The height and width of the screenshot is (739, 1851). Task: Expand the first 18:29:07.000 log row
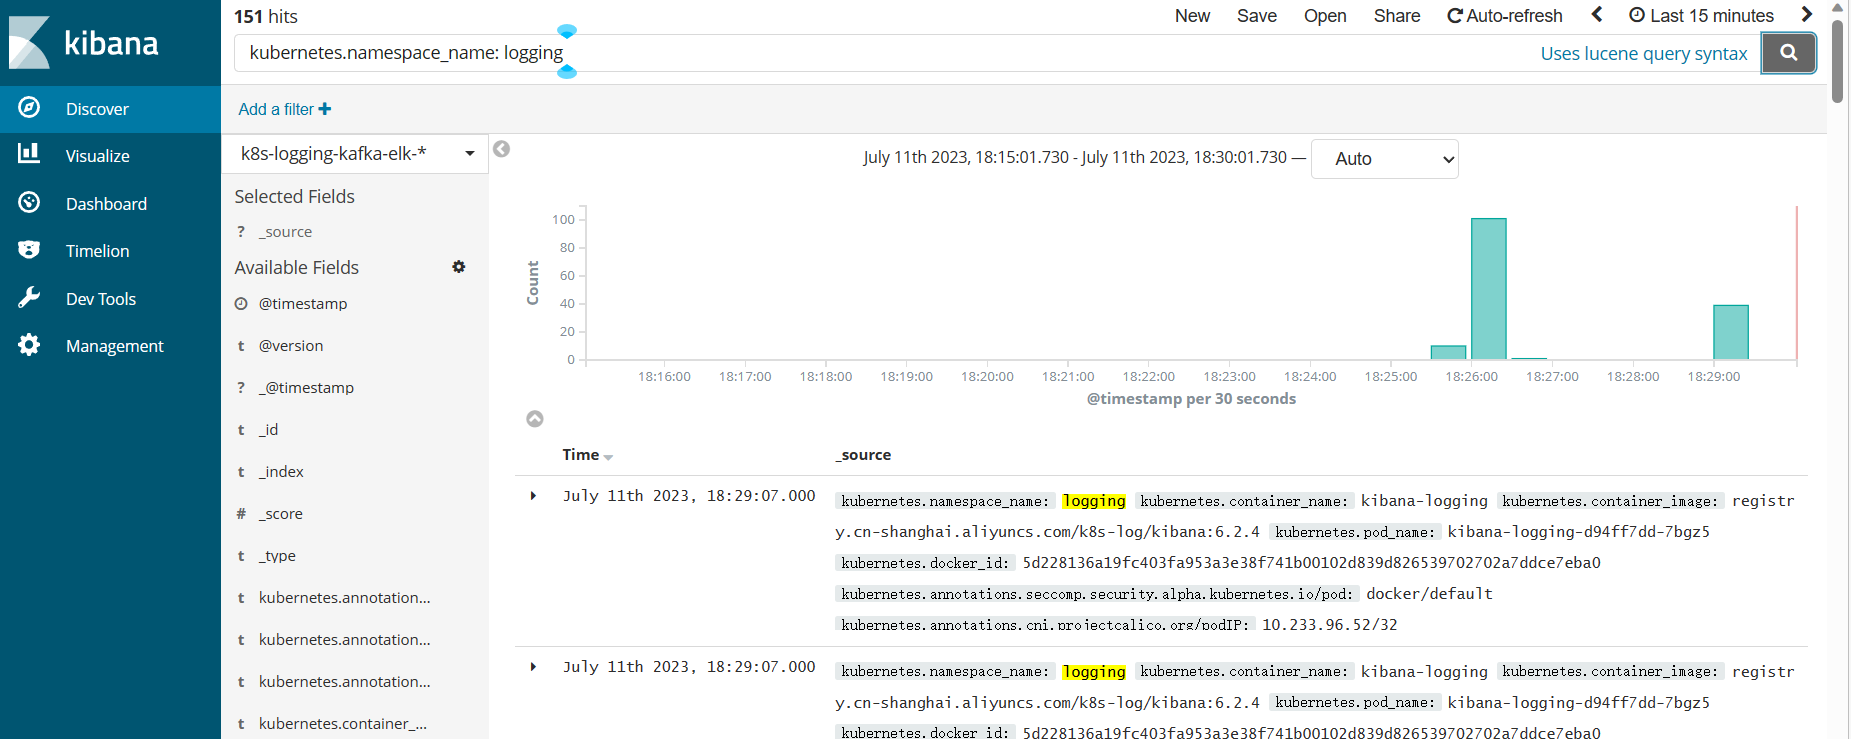[533, 496]
